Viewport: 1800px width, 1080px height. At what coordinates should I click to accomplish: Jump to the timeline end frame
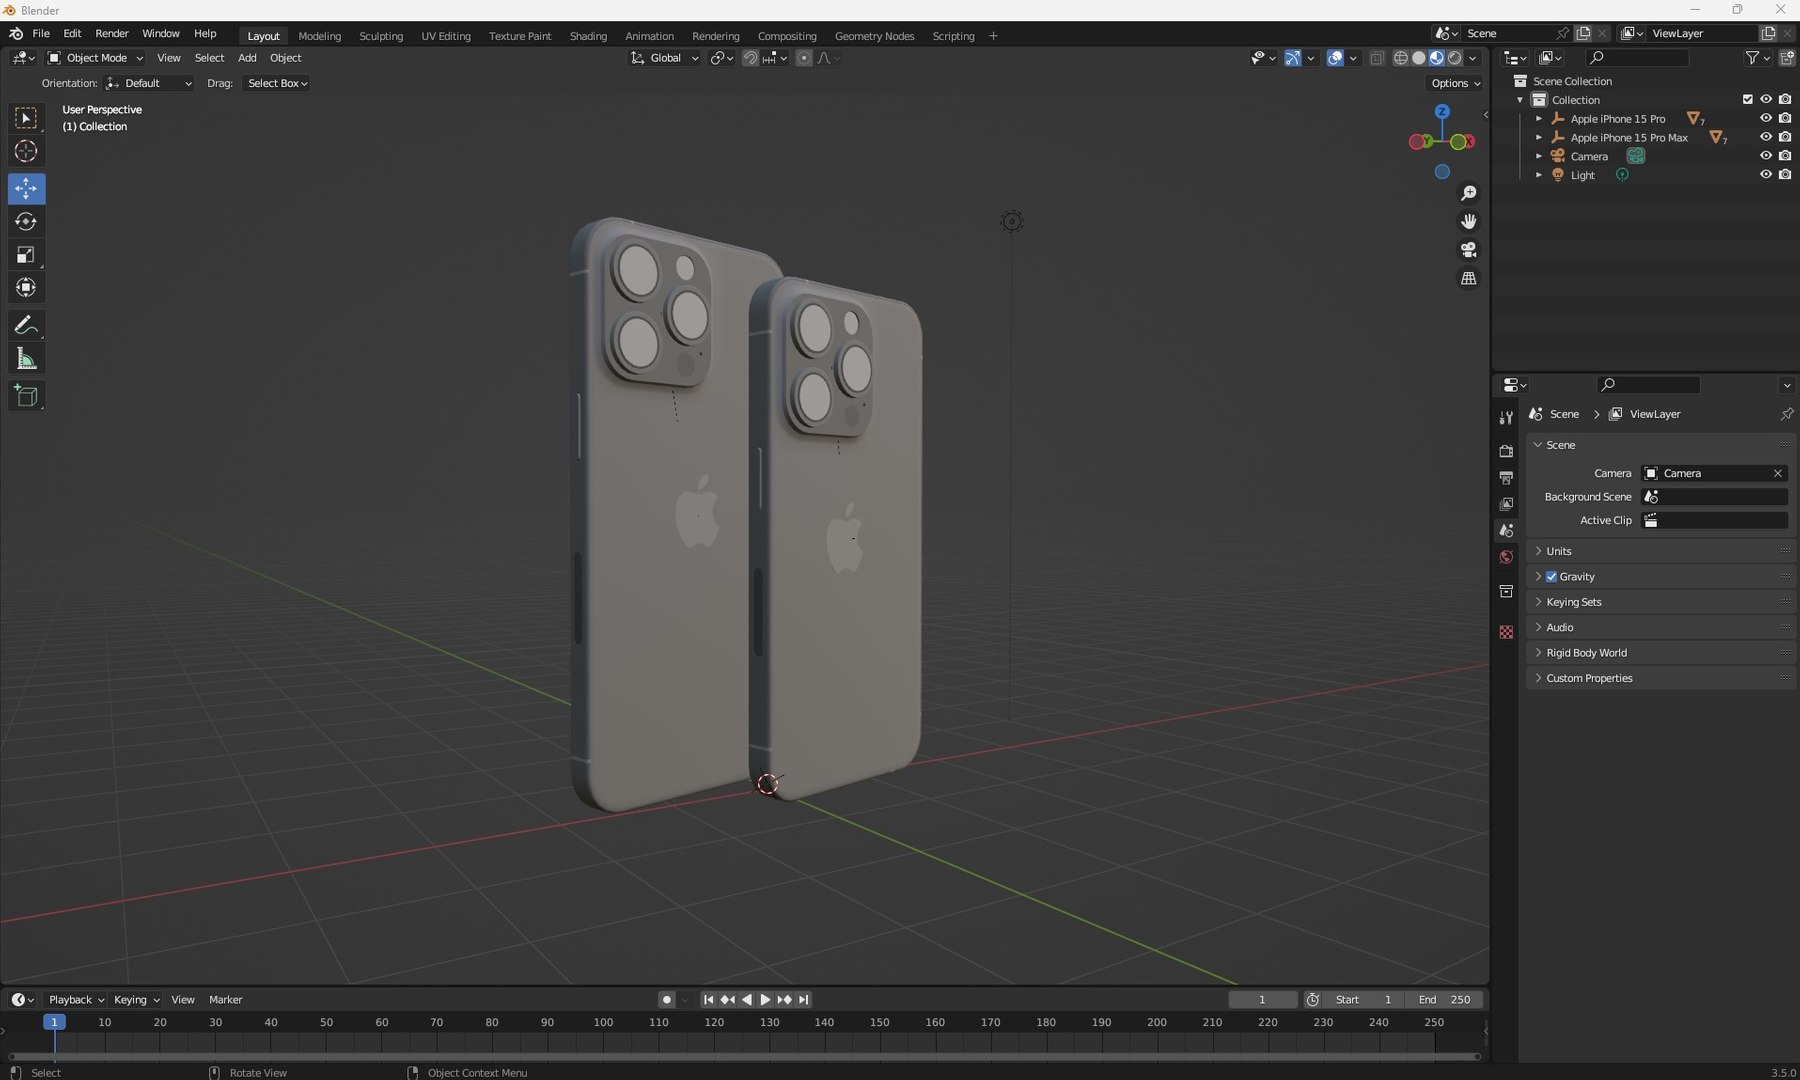point(803,1000)
